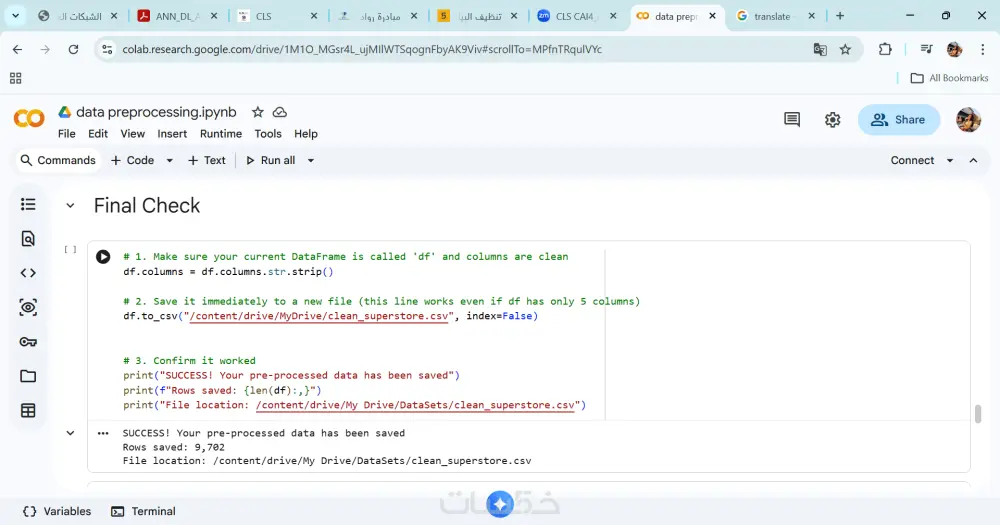Open the Secrets key panel
Viewport: 1000px width, 525px height.
coord(28,342)
